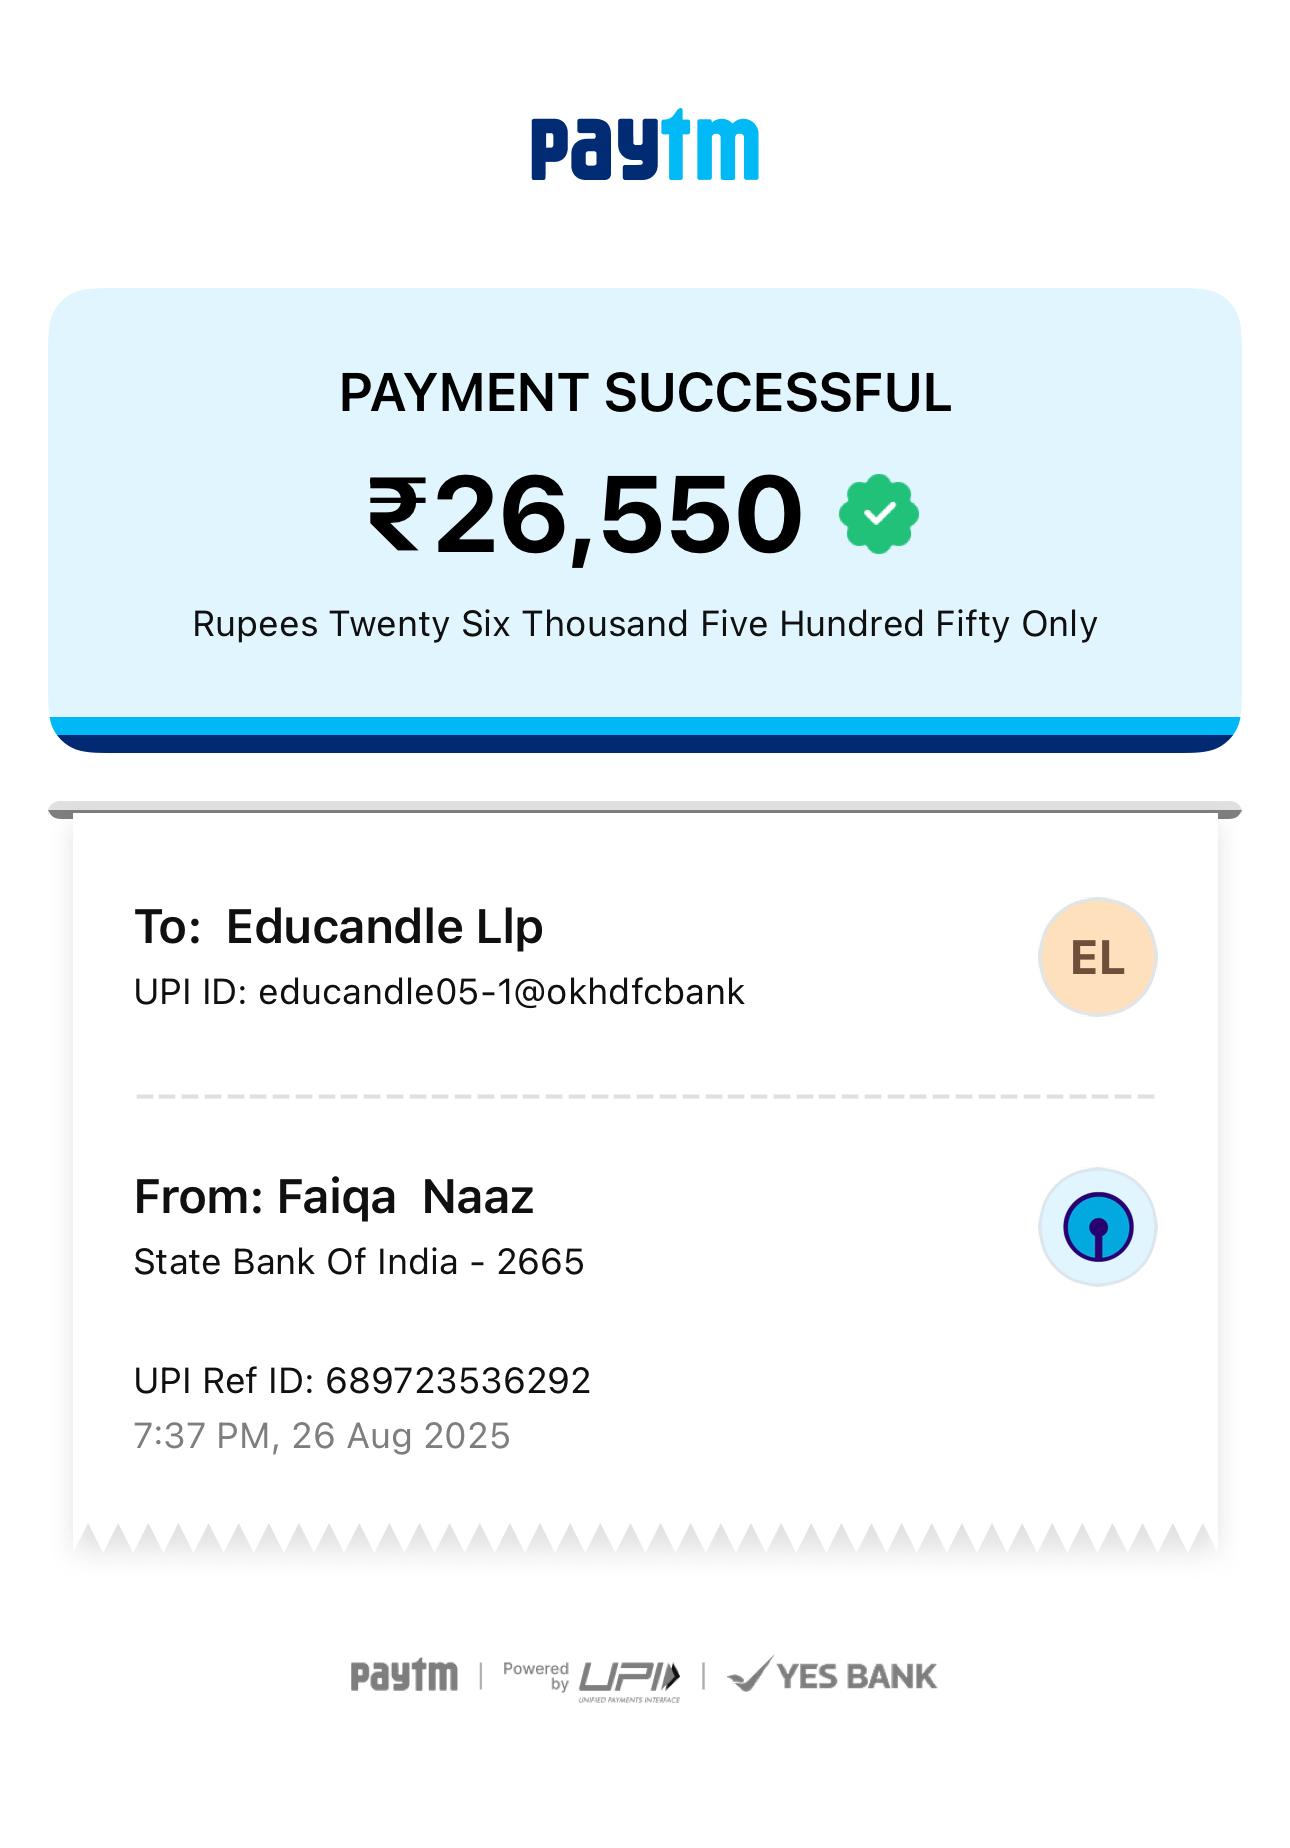Image resolution: width=1290 pixels, height=1848 pixels.
Task: Click the green verified checkmark badge
Action: (x=878, y=514)
